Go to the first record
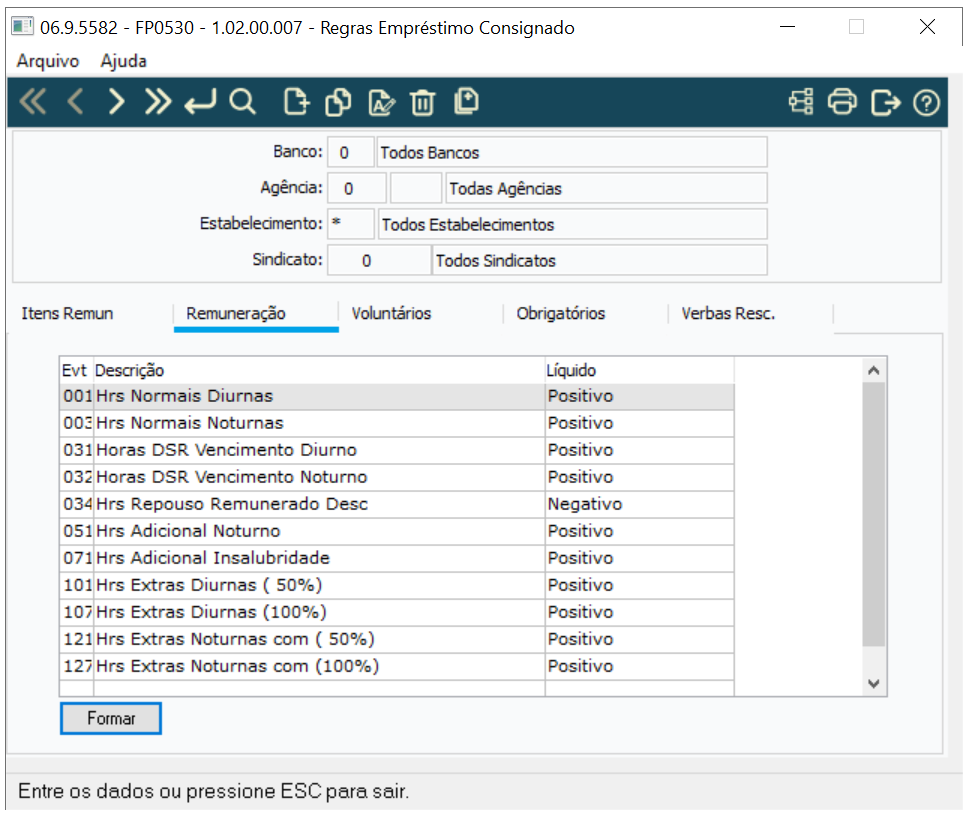Viewport: 971px width, 816px height. point(33,102)
